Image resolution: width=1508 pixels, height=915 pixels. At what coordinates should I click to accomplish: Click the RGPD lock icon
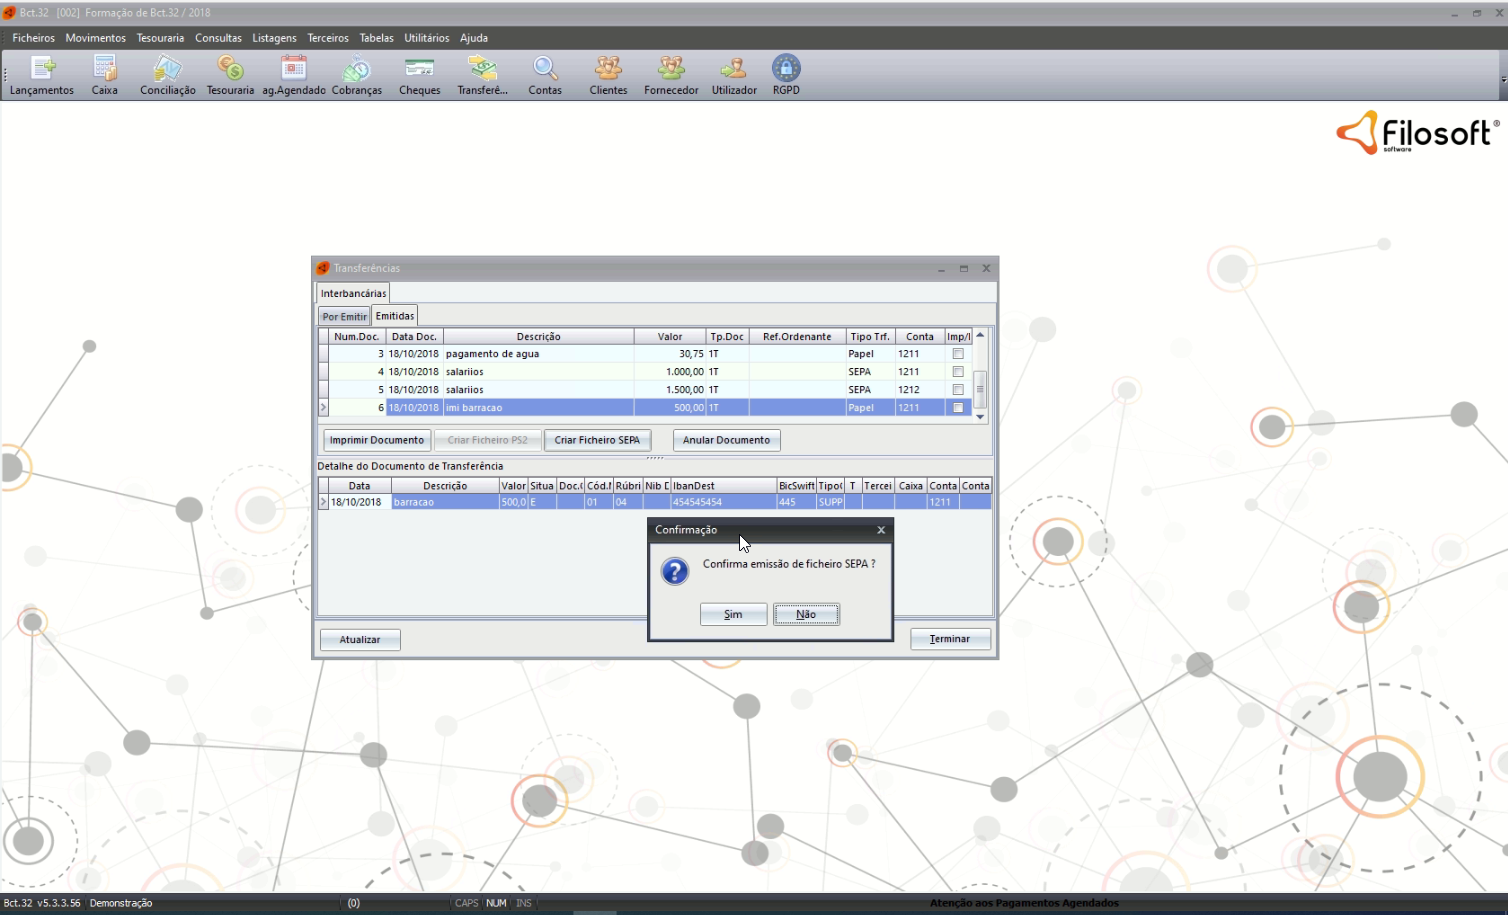coord(786,69)
